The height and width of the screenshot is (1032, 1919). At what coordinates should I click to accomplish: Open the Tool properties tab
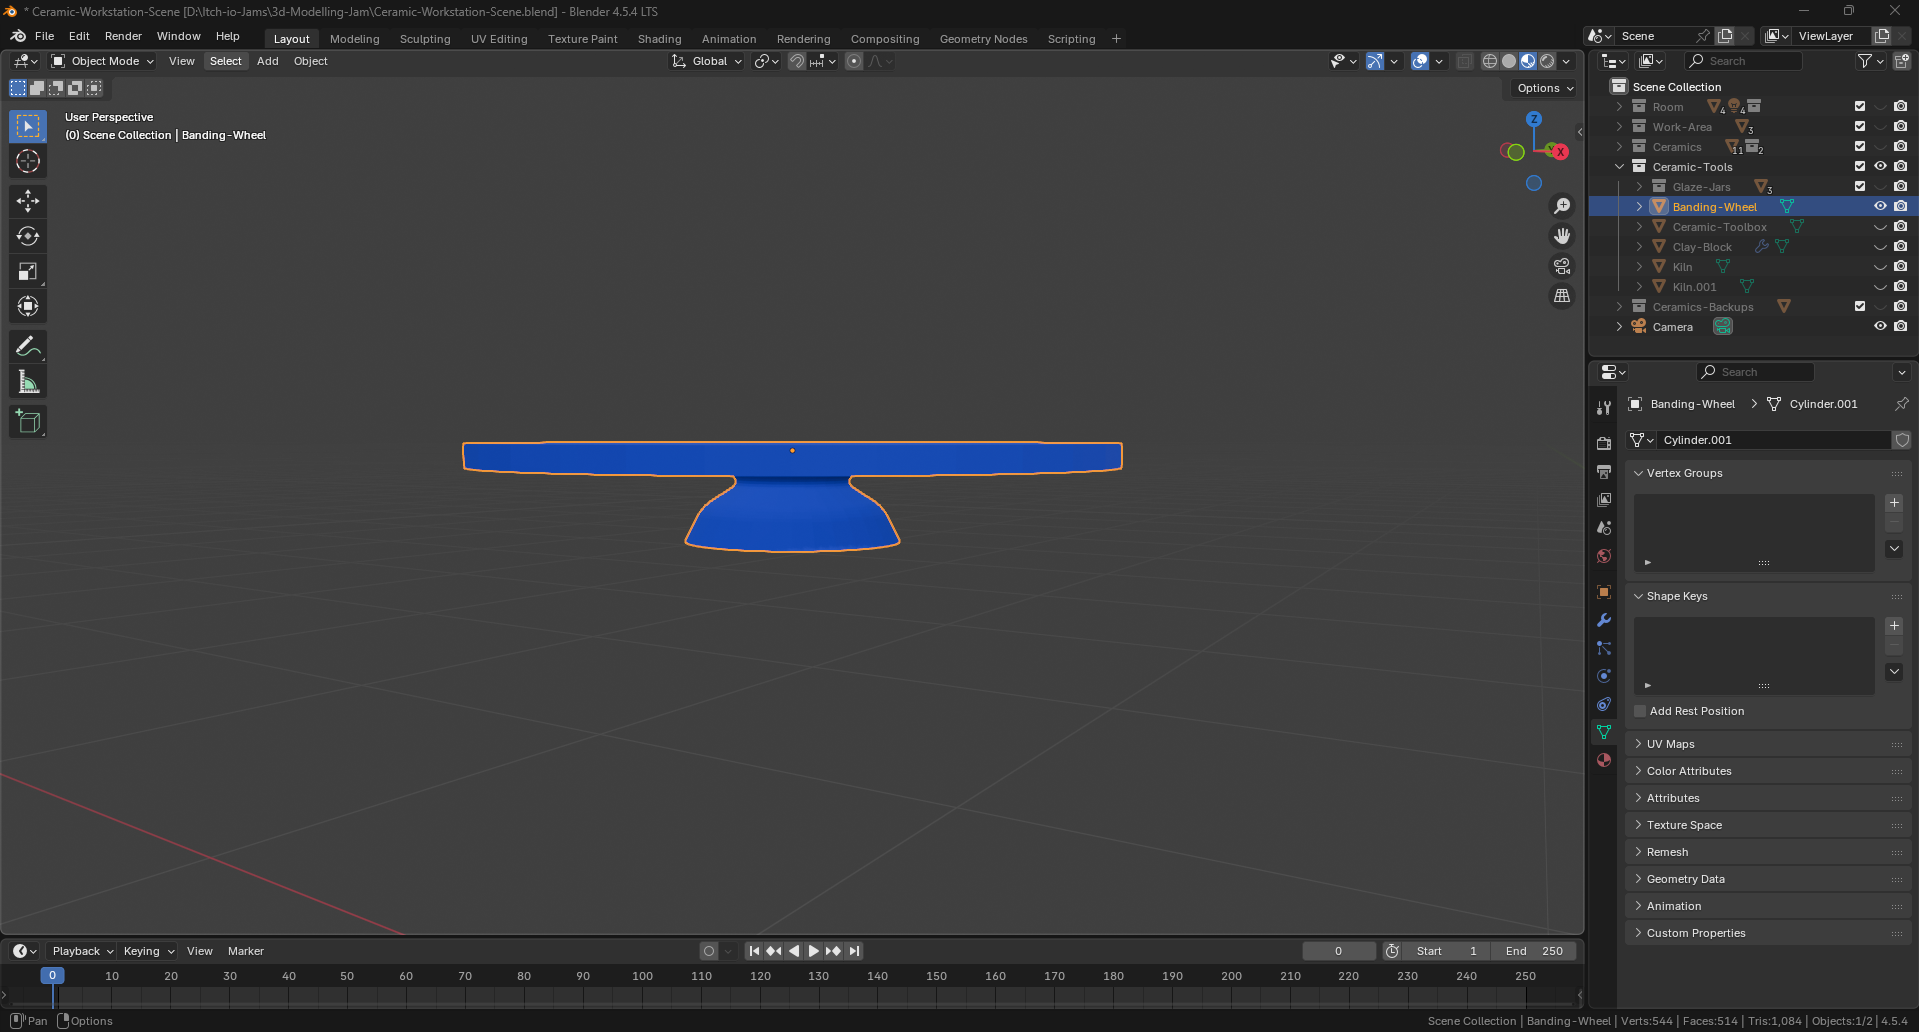[x=1604, y=408]
